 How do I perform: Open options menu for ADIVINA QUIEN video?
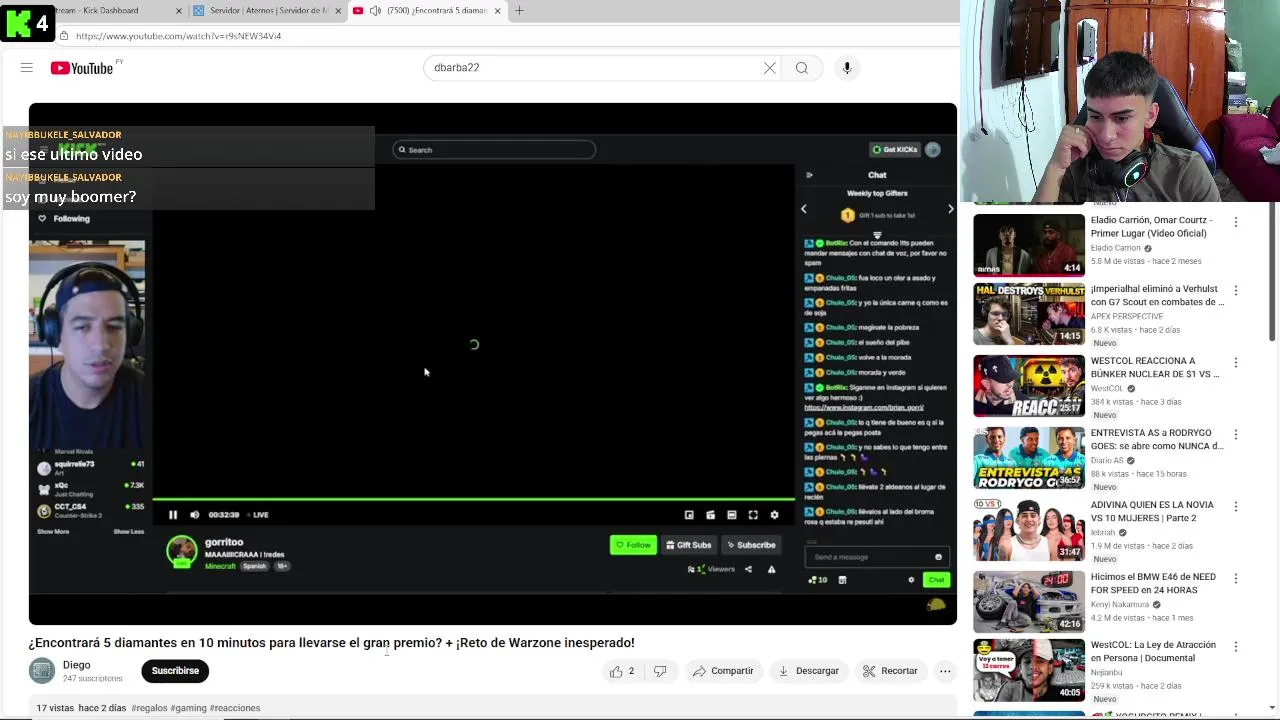click(1236, 507)
